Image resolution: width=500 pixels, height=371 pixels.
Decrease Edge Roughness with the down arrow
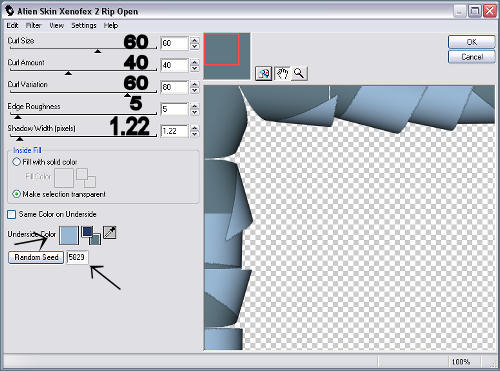tap(194, 113)
